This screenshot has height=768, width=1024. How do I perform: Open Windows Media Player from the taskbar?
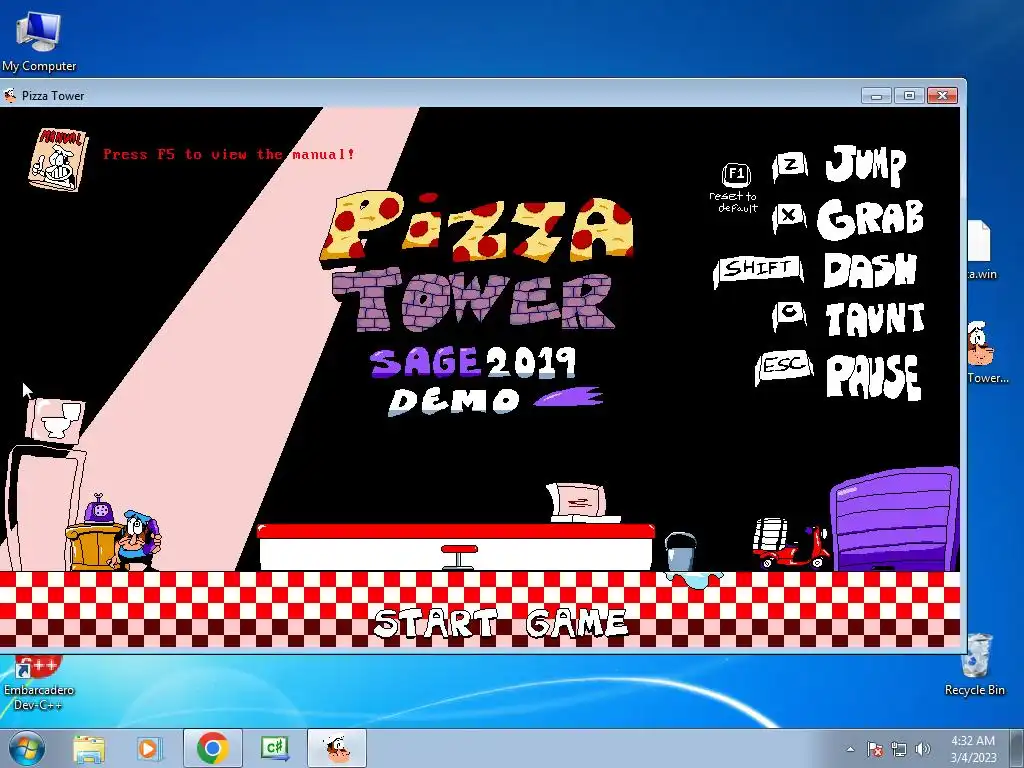pyautogui.click(x=148, y=748)
